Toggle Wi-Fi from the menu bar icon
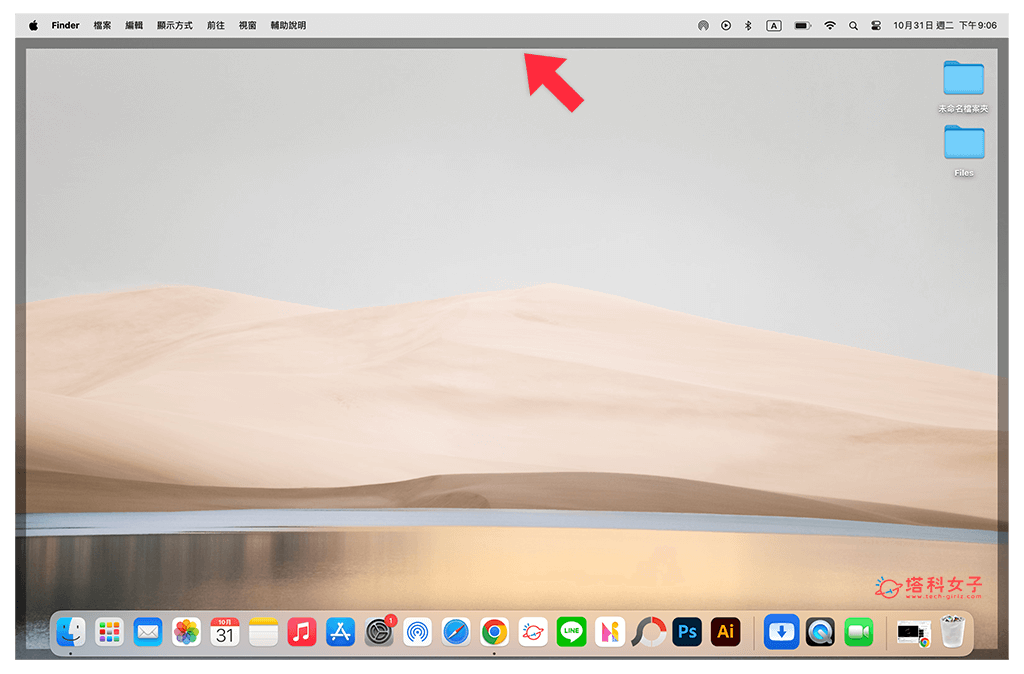Viewport: 1024px width, 674px height. 829,26
